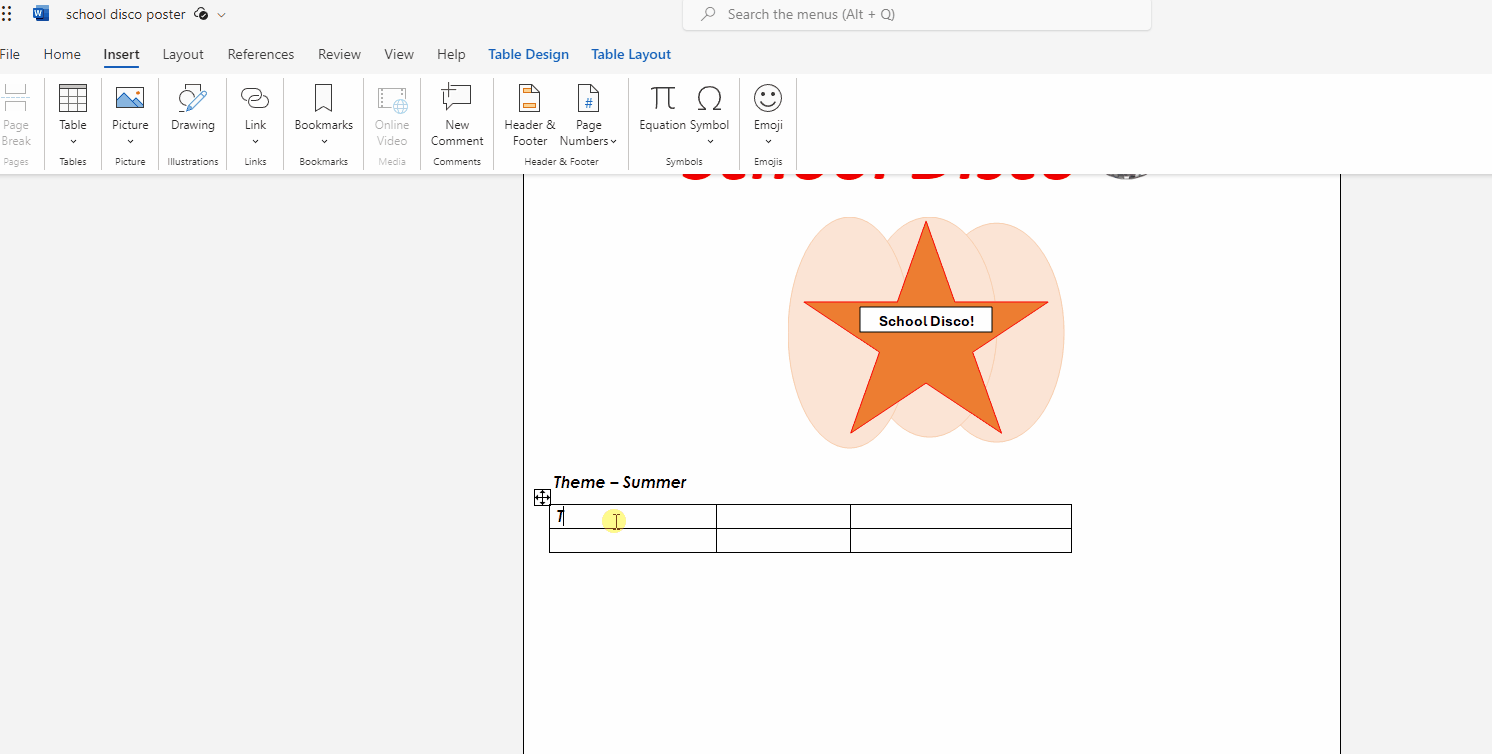The height and width of the screenshot is (754, 1492).
Task: Open the Drawing tool
Action: click(x=192, y=108)
